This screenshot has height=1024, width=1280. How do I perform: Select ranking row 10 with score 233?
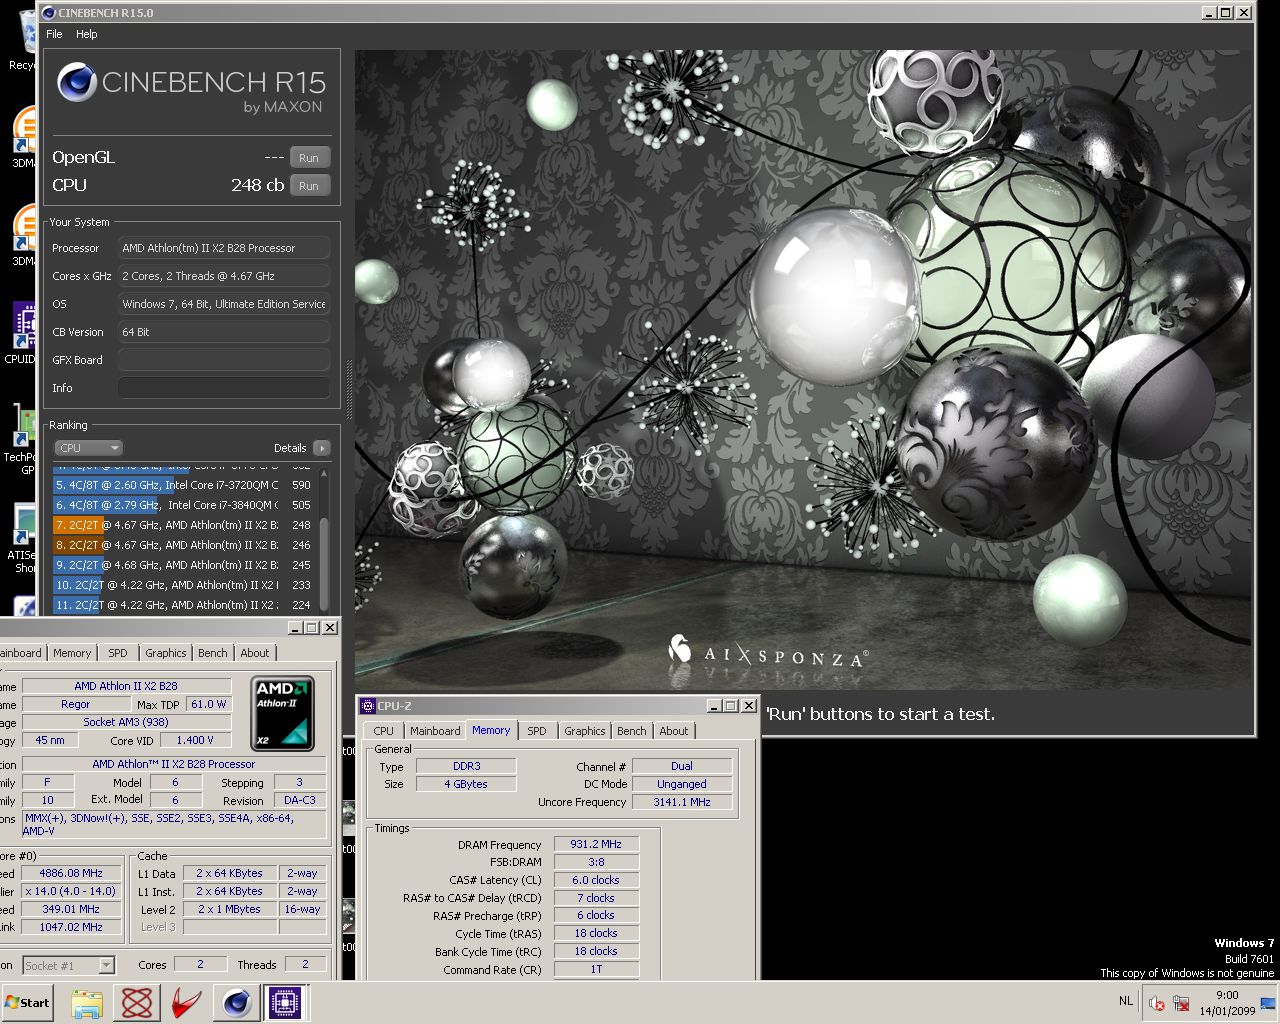coord(184,585)
